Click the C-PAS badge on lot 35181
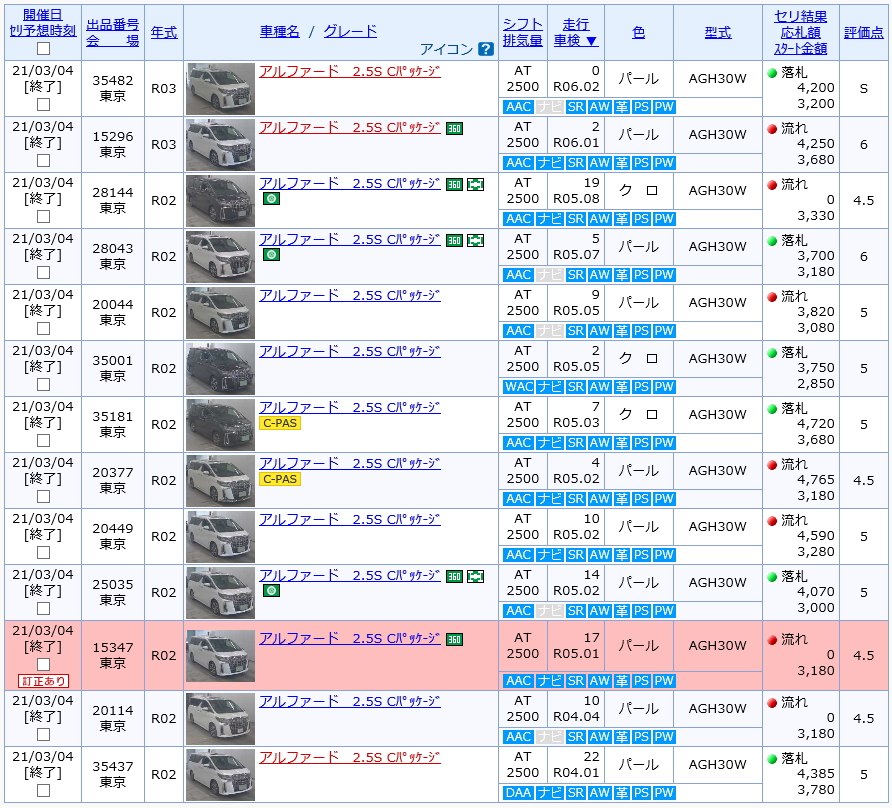892x808 pixels. pyautogui.click(x=280, y=423)
